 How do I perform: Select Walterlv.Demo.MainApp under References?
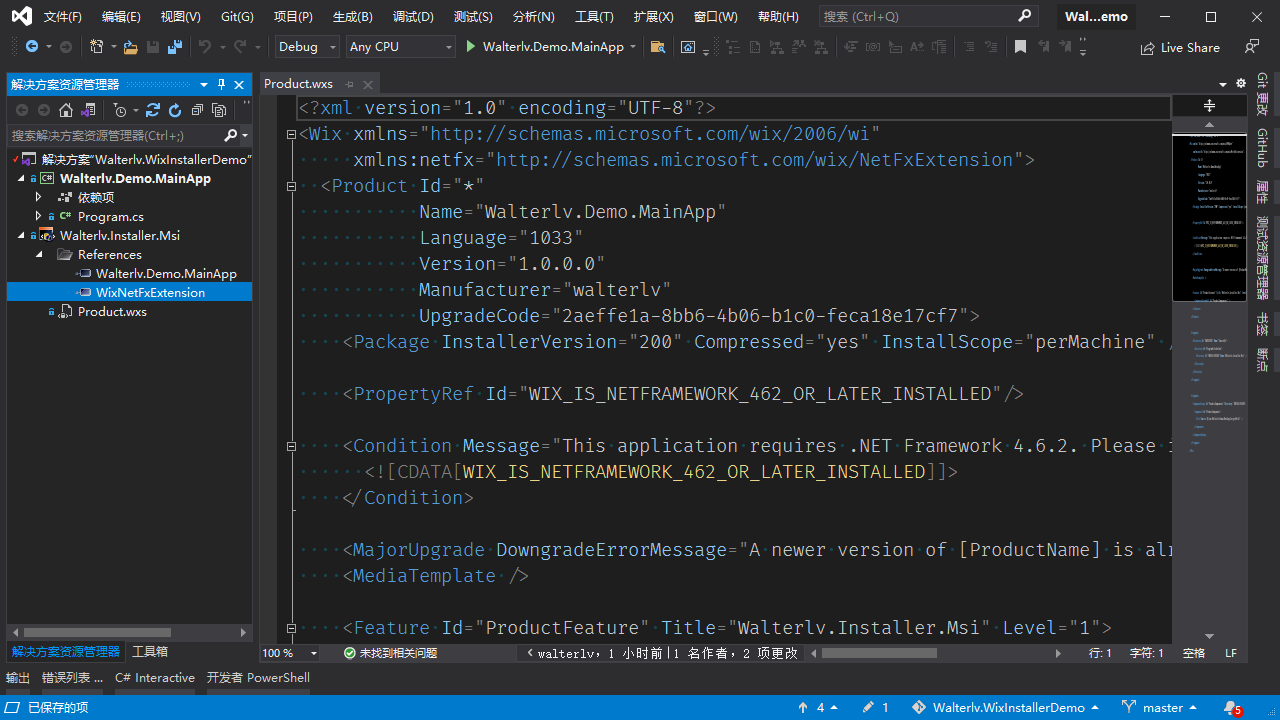coord(166,273)
